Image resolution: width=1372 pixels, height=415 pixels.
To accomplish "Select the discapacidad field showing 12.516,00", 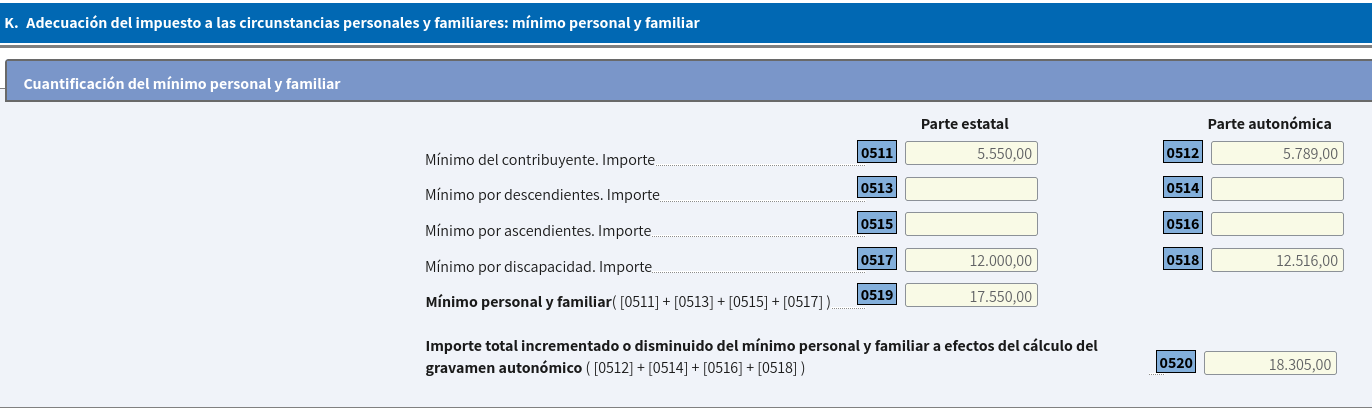I will [1277, 260].
